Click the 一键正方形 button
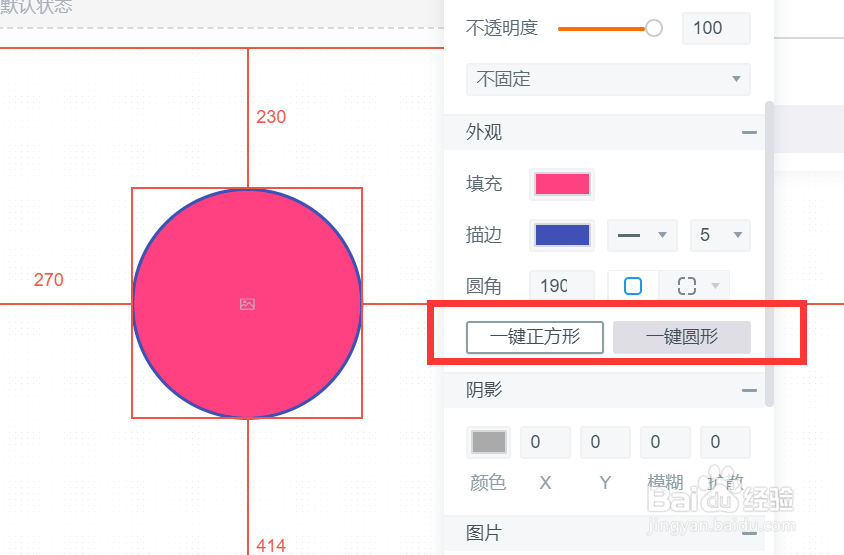 click(535, 337)
